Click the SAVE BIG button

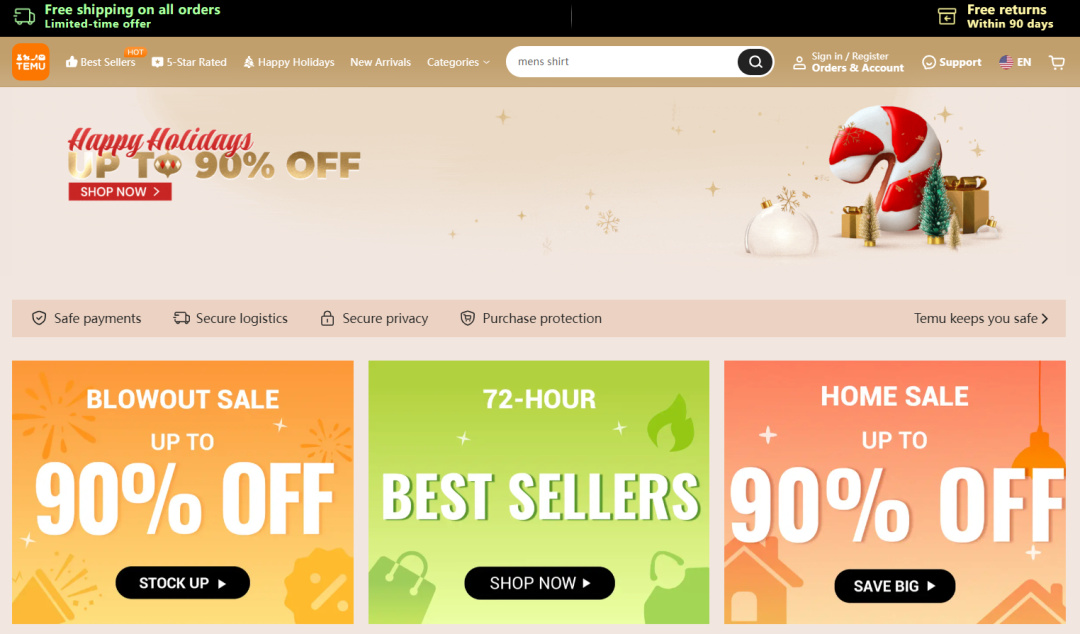point(894,586)
